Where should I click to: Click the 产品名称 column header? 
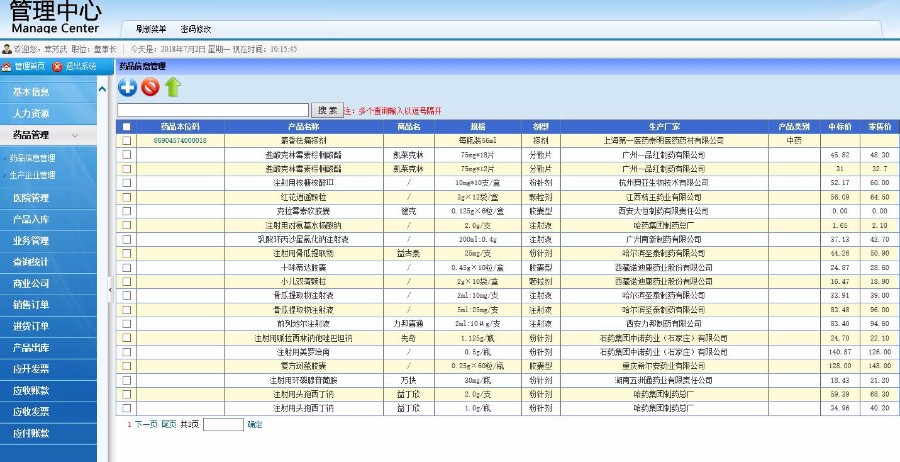(304, 127)
